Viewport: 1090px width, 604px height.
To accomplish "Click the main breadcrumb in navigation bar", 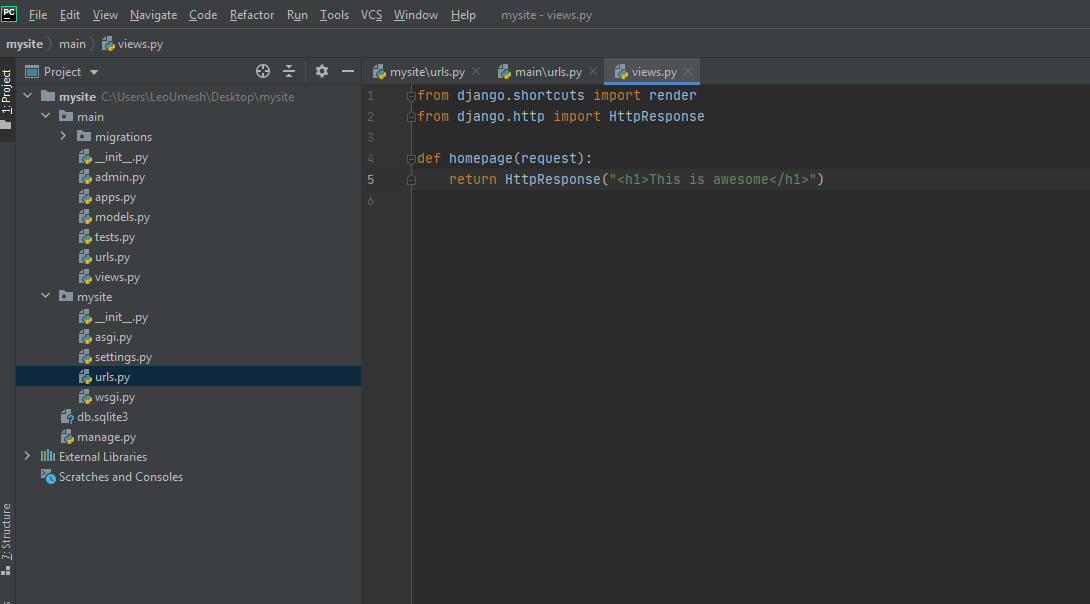I will coord(72,44).
